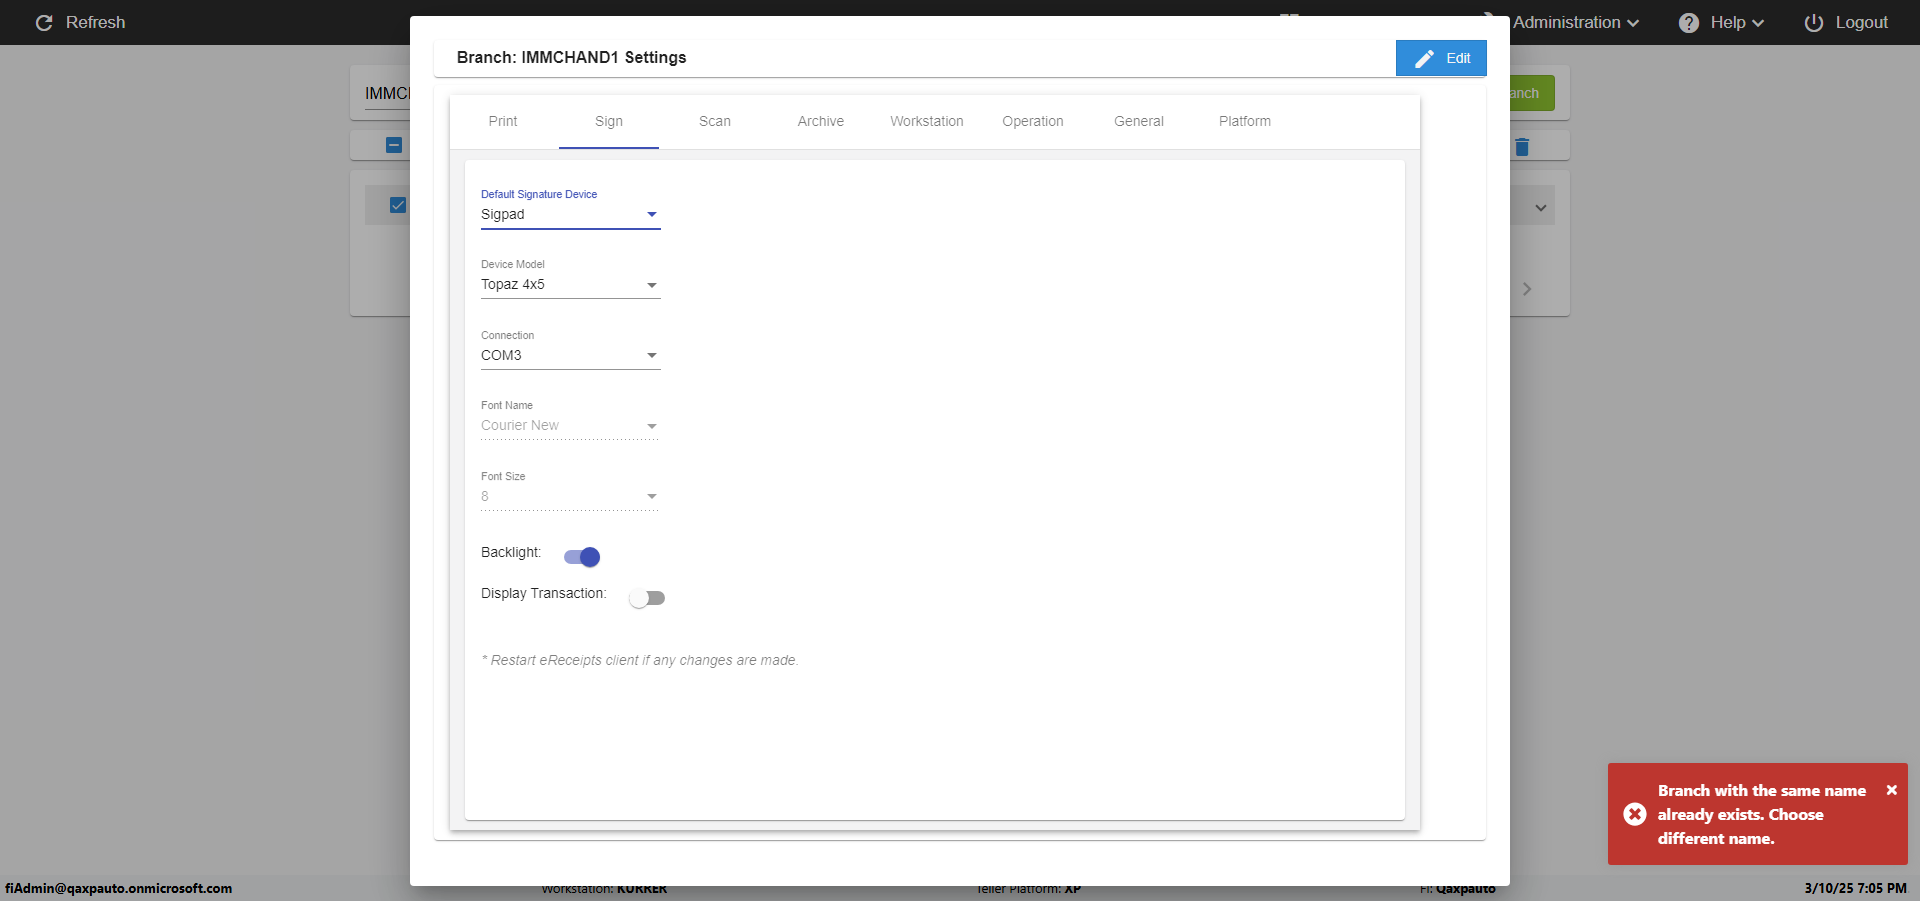Open the Font Name dropdown

coord(571,426)
